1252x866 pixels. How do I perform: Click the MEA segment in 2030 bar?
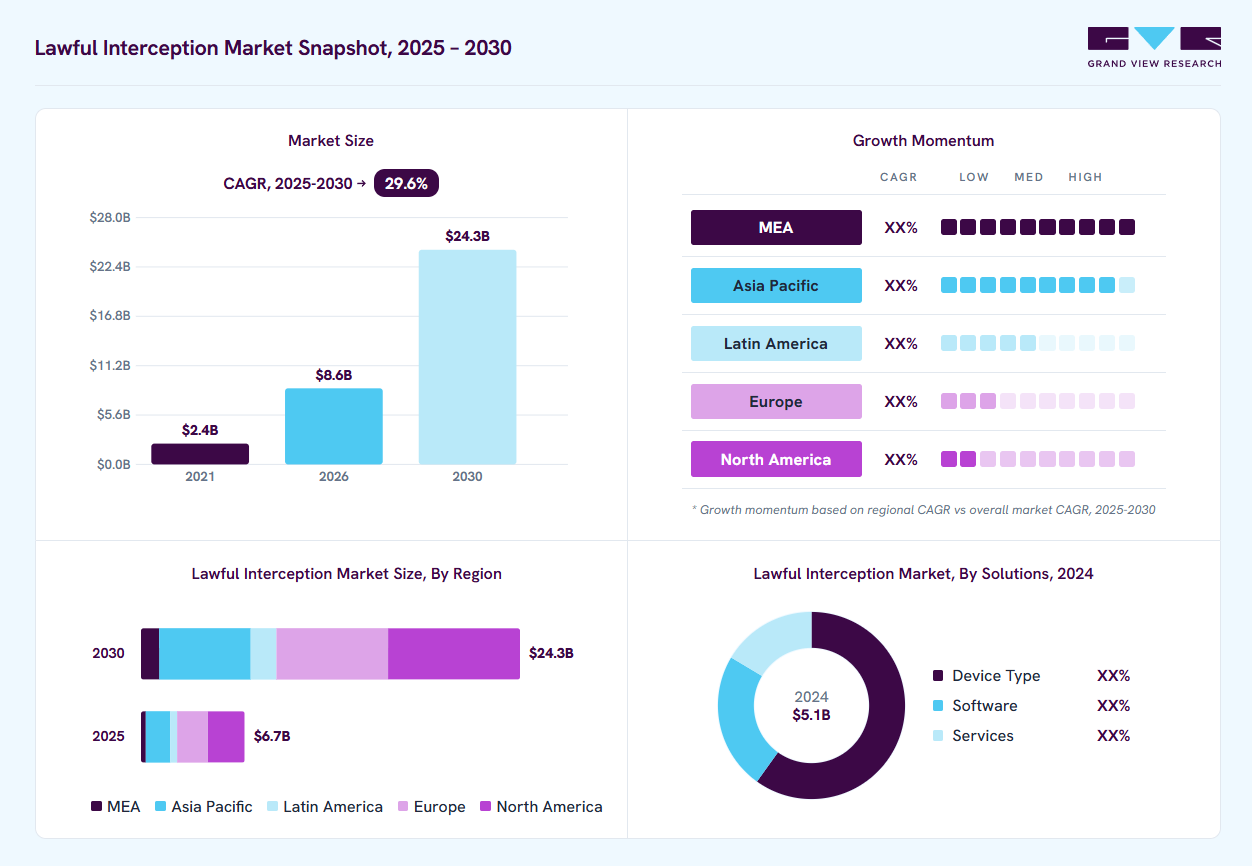coord(150,654)
